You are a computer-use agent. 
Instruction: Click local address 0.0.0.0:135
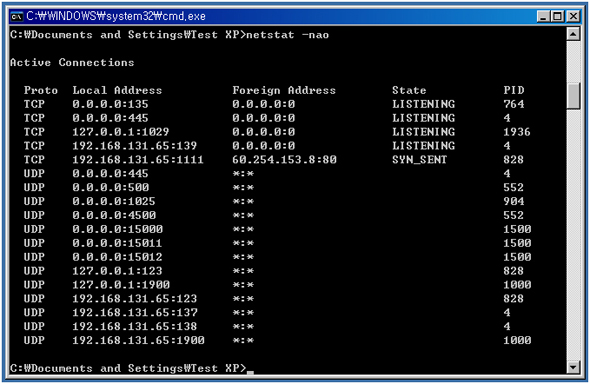110,104
